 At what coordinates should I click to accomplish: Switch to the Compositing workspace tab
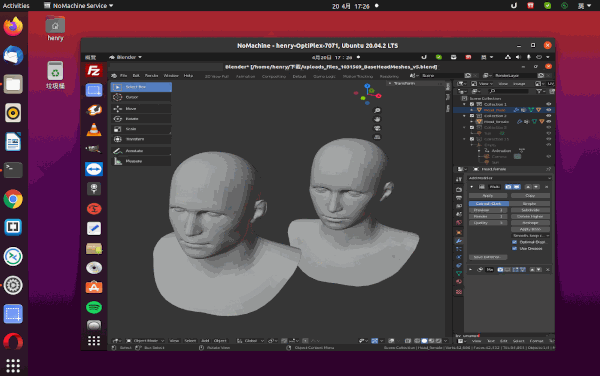(274, 77)
